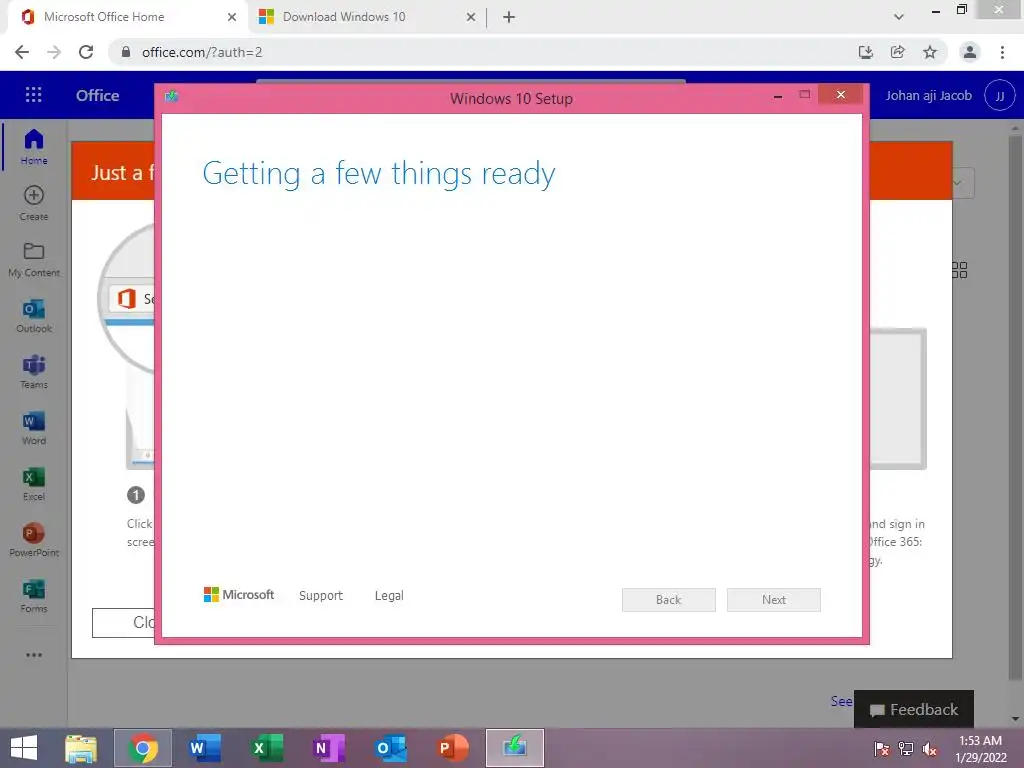The height and width of the screenshot is (768, 1024).
Task: Open Create in Office sidebar
Action: click(x=34, y=203)
